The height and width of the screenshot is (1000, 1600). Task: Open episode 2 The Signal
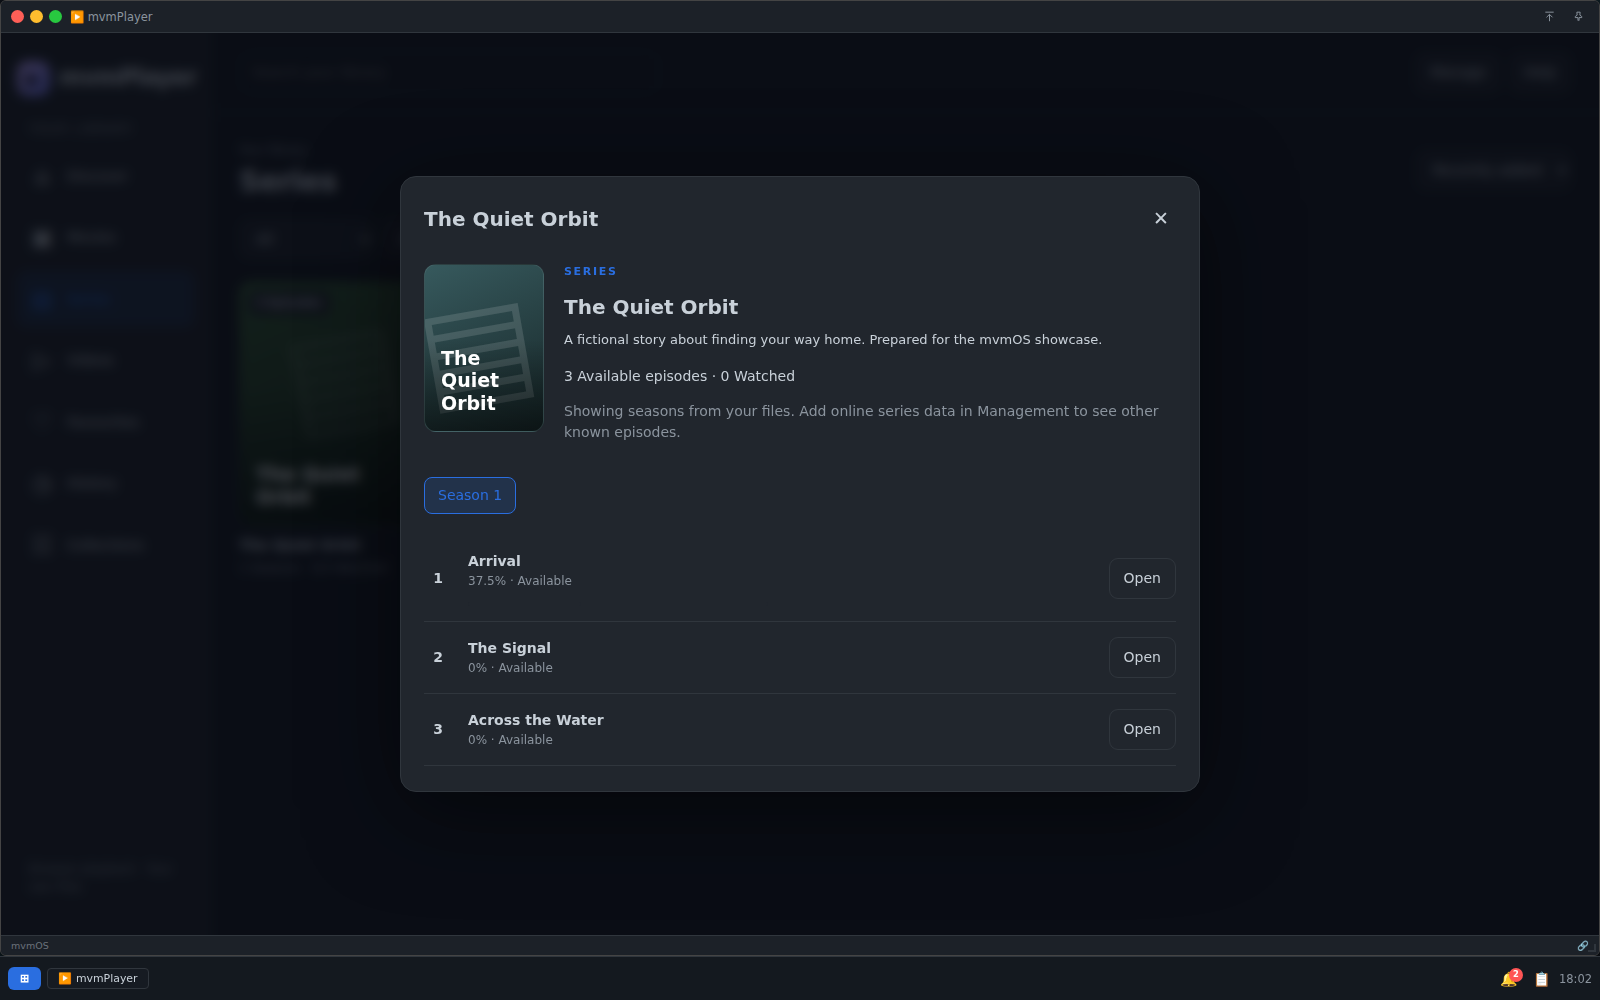click(1142, 657)
